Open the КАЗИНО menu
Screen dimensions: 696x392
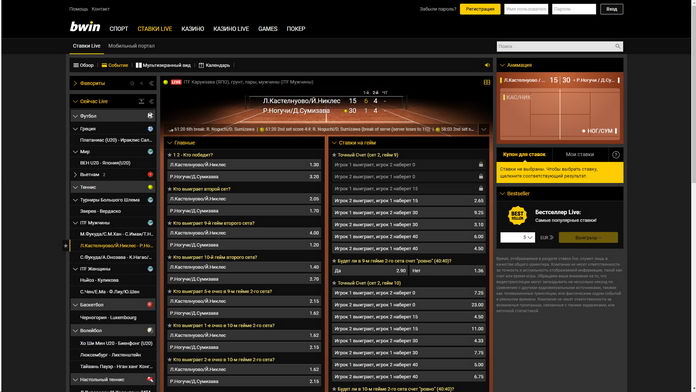[x=193, y=29]
